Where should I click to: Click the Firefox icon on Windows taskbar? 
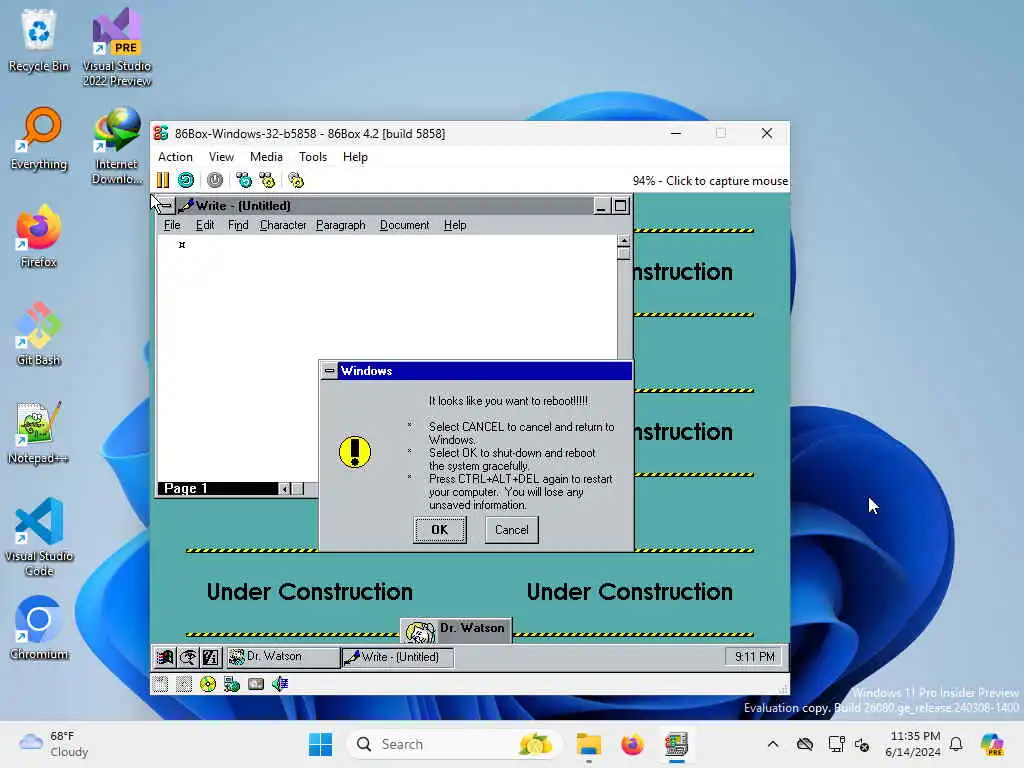tap(632, 744)
